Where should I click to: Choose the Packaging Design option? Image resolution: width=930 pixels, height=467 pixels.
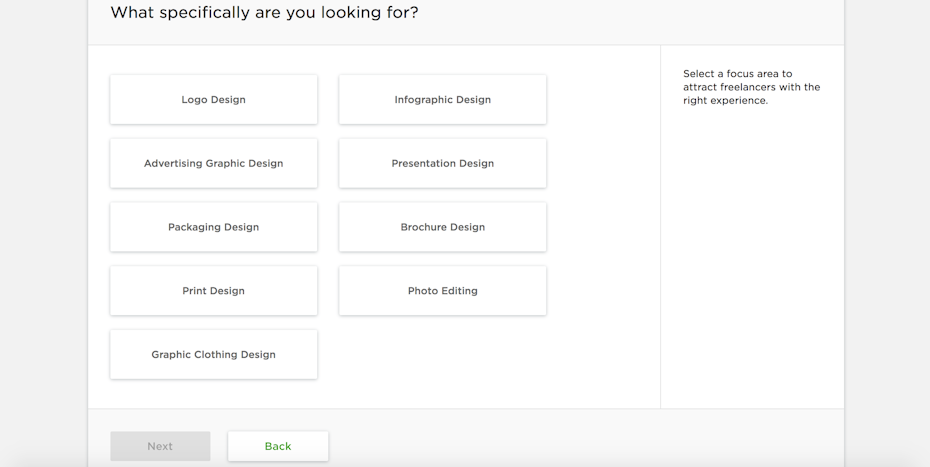pos(213,227)
